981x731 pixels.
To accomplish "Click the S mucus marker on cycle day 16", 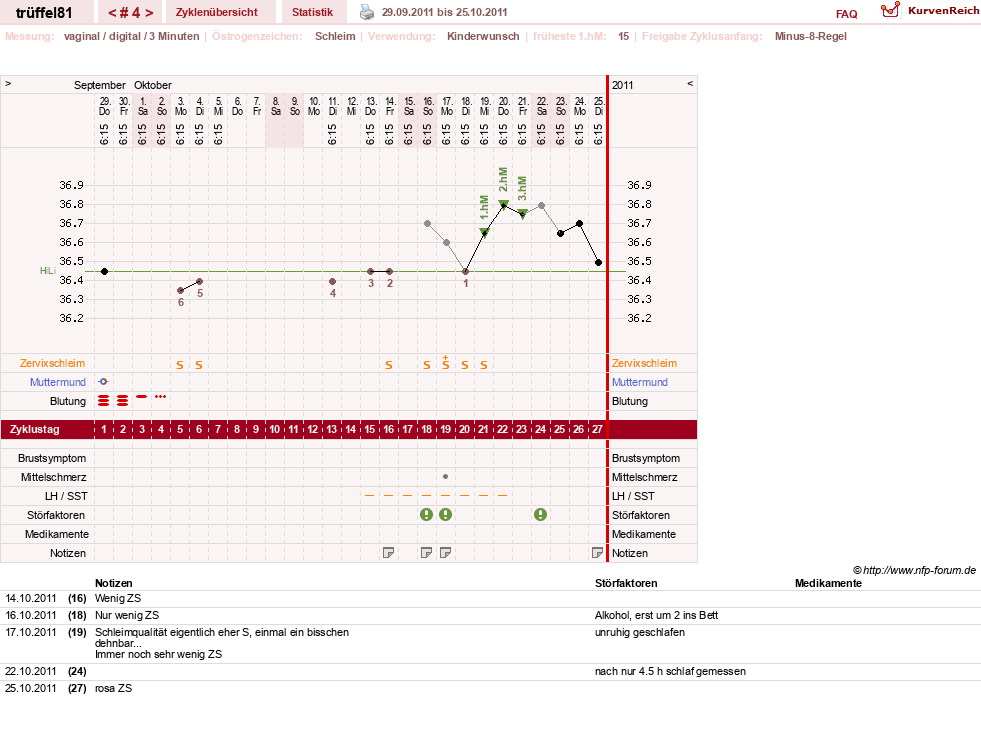I will tap(389, 365).
